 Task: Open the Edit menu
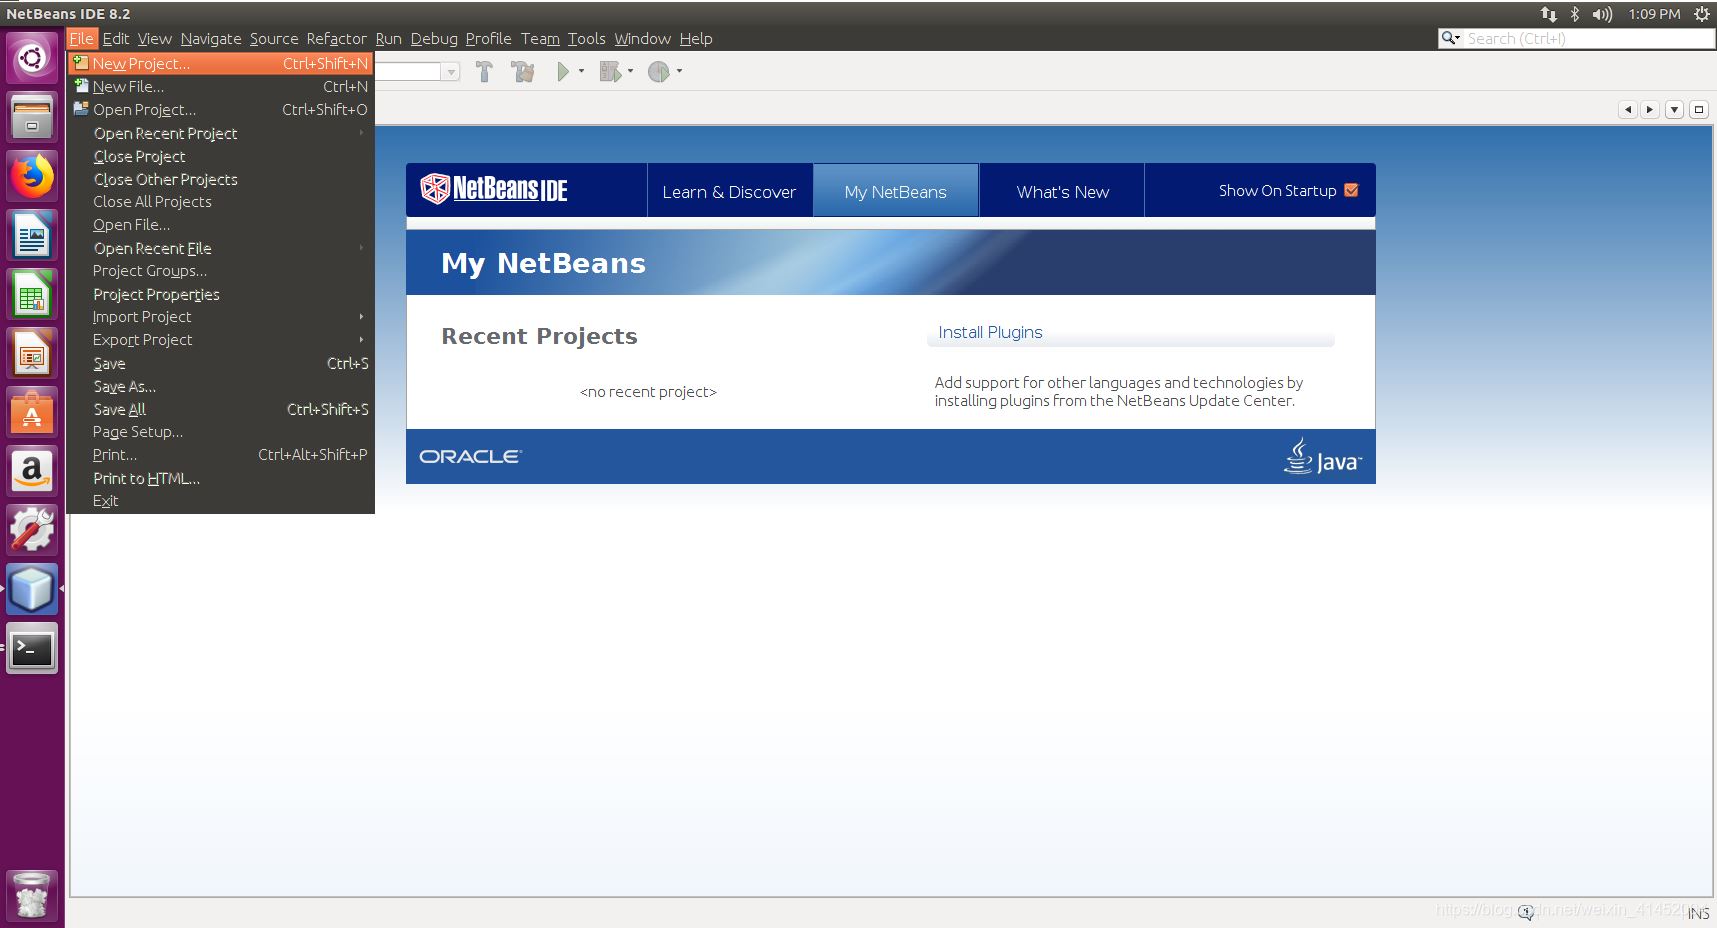click(116, 39)
